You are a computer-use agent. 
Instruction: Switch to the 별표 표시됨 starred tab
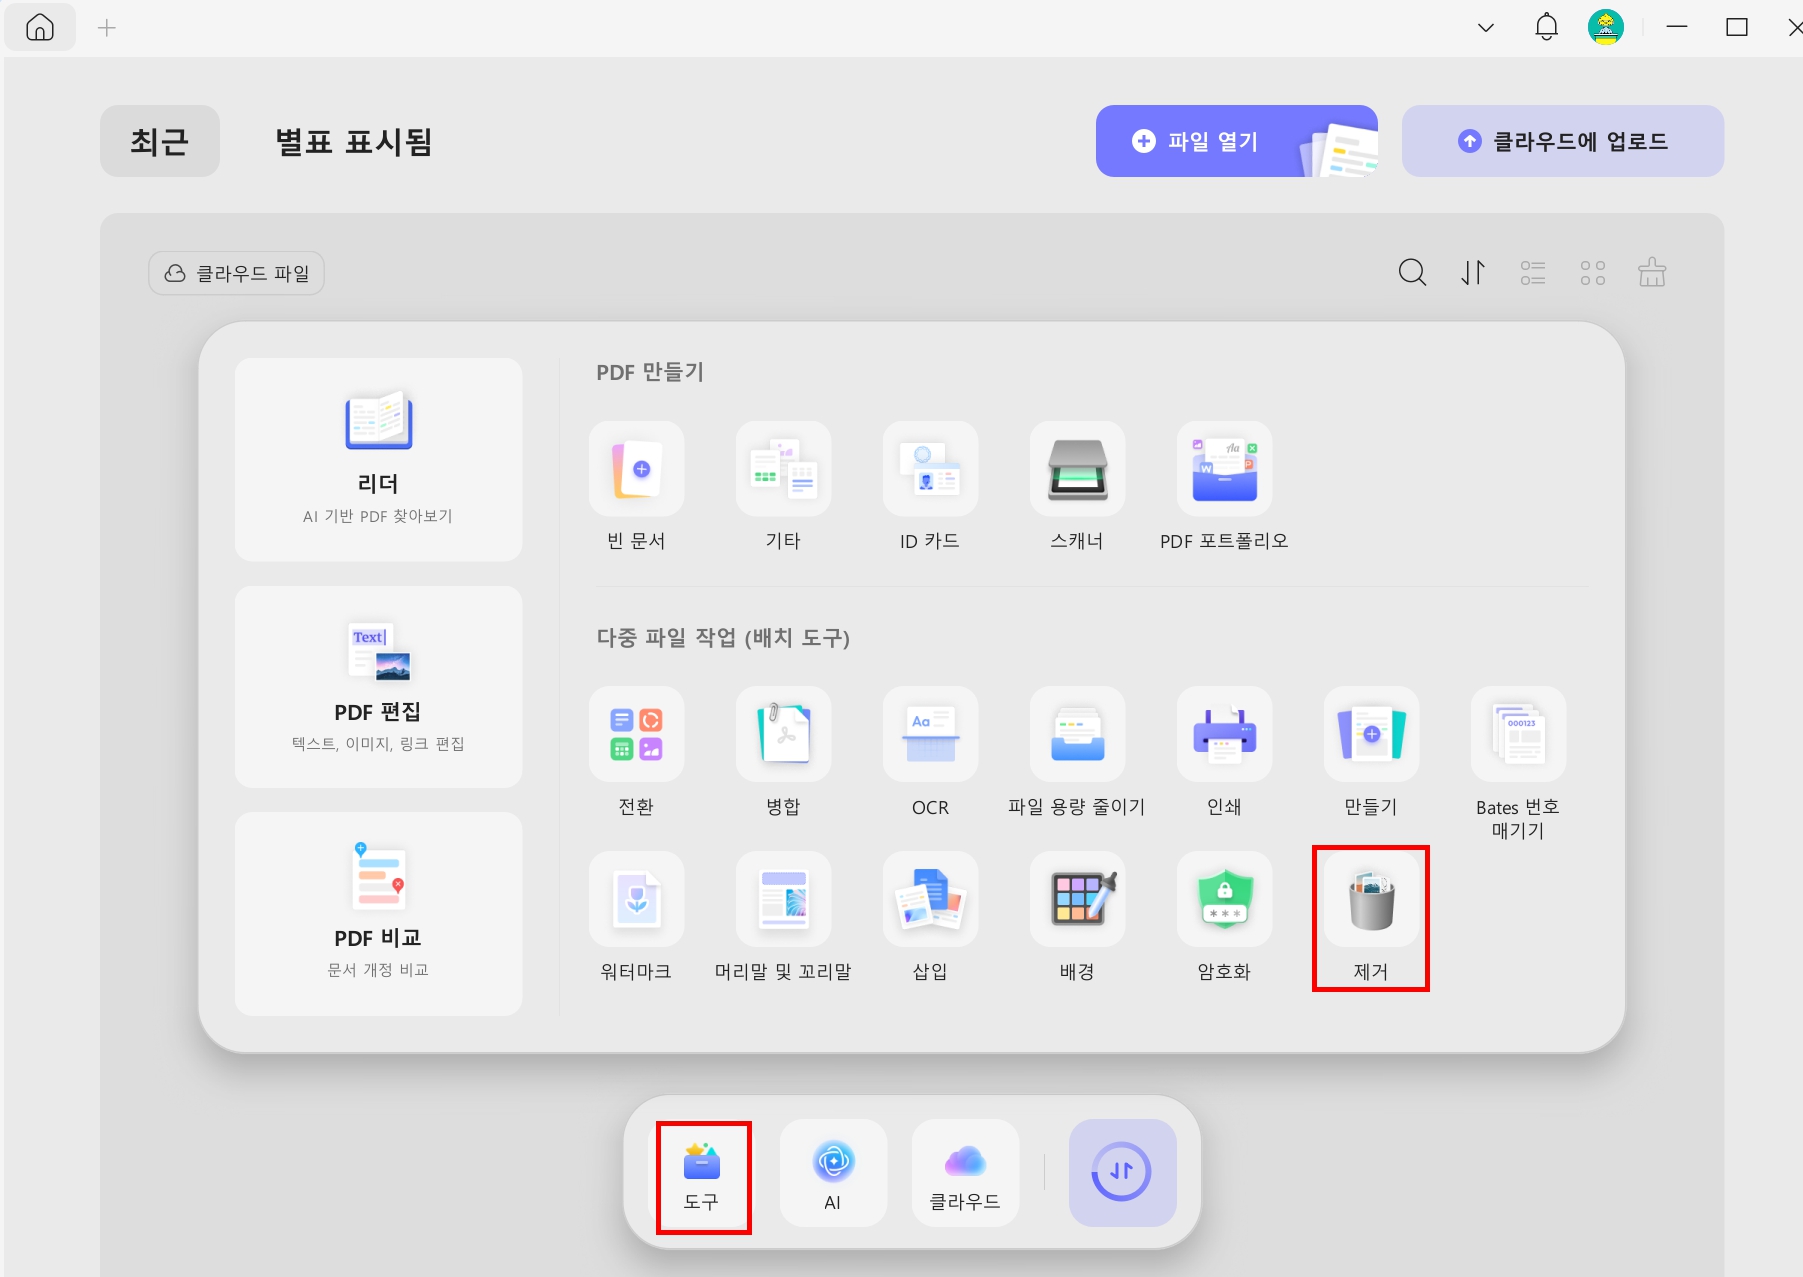pyautogui.click(x=354, y=141)
